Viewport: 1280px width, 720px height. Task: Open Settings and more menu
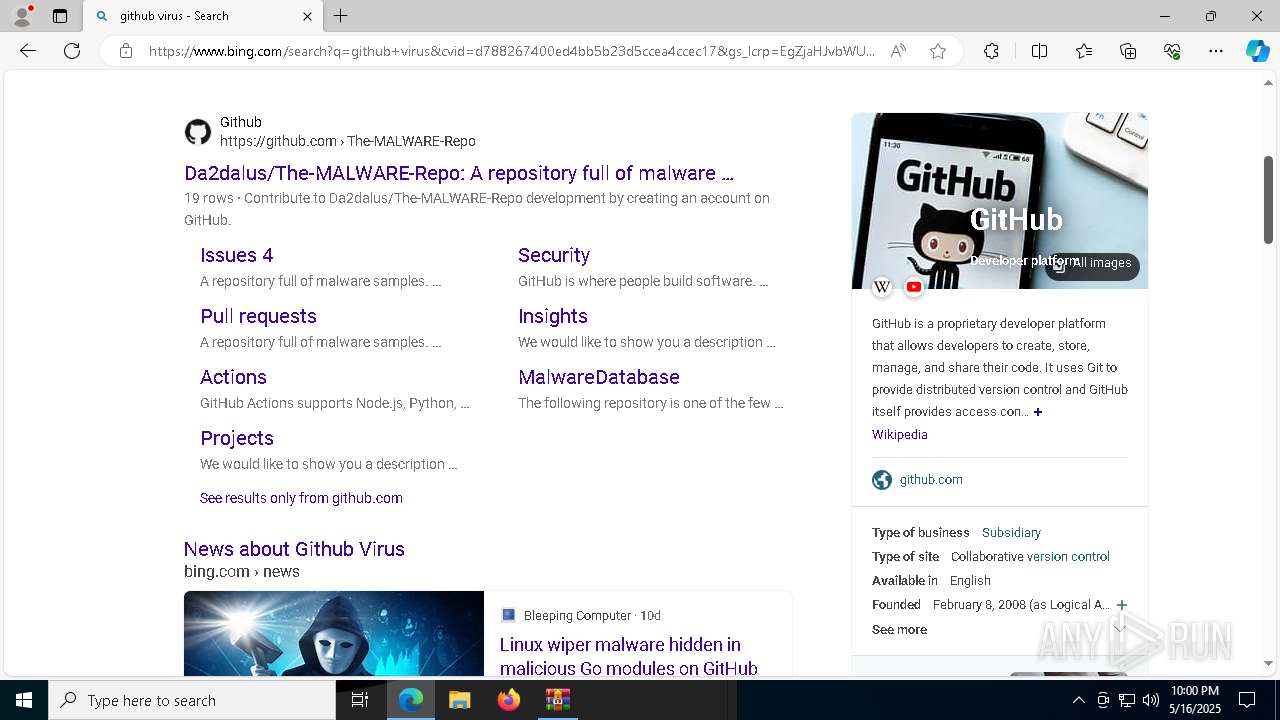click(x=1216, y=51)
